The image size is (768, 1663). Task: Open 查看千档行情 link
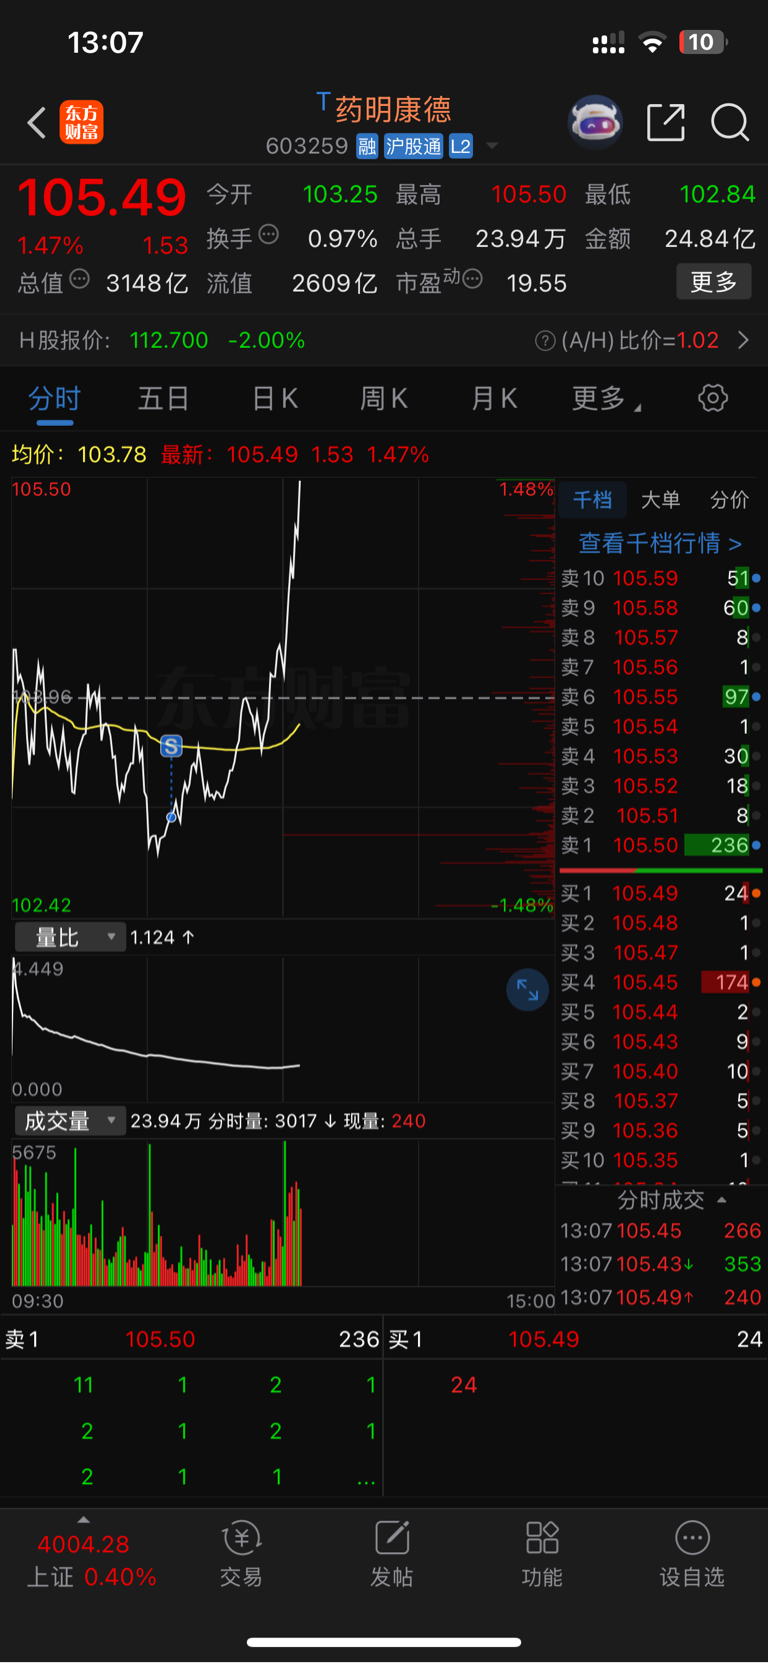(x=660, y=543)
